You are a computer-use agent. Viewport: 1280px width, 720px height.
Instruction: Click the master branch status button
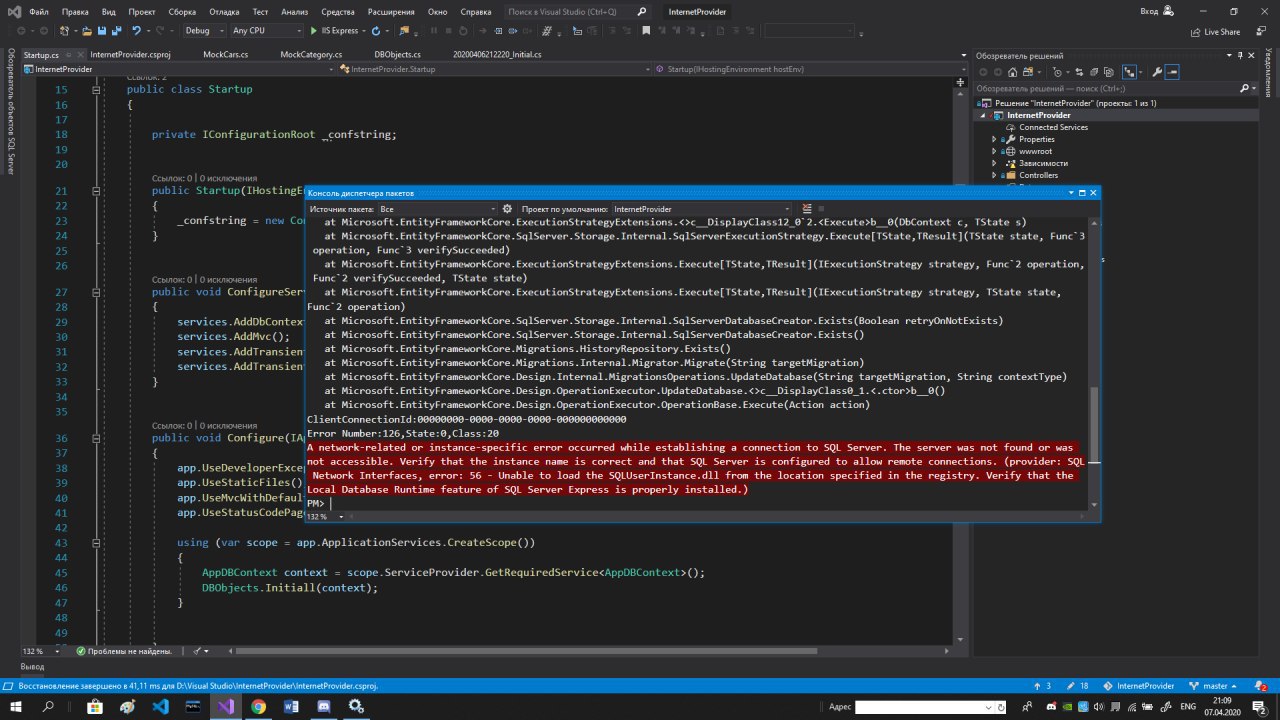(1214, 686)
